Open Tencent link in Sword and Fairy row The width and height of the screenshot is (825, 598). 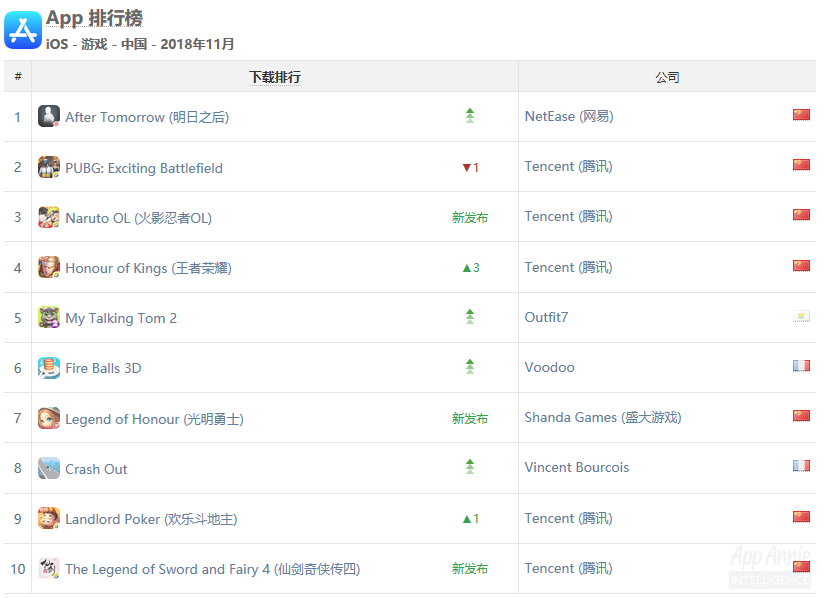[569, 568]
